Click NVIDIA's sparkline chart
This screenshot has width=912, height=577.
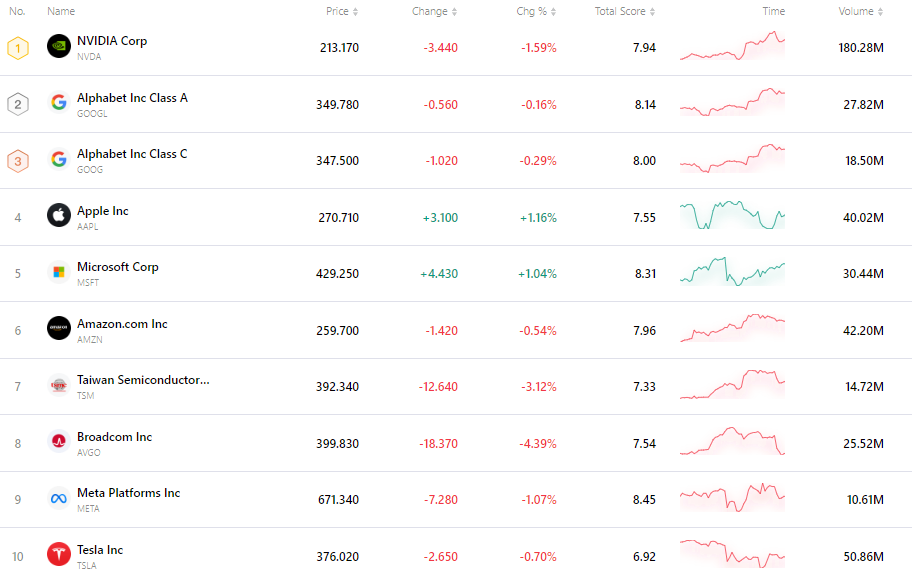coord(732,46)
